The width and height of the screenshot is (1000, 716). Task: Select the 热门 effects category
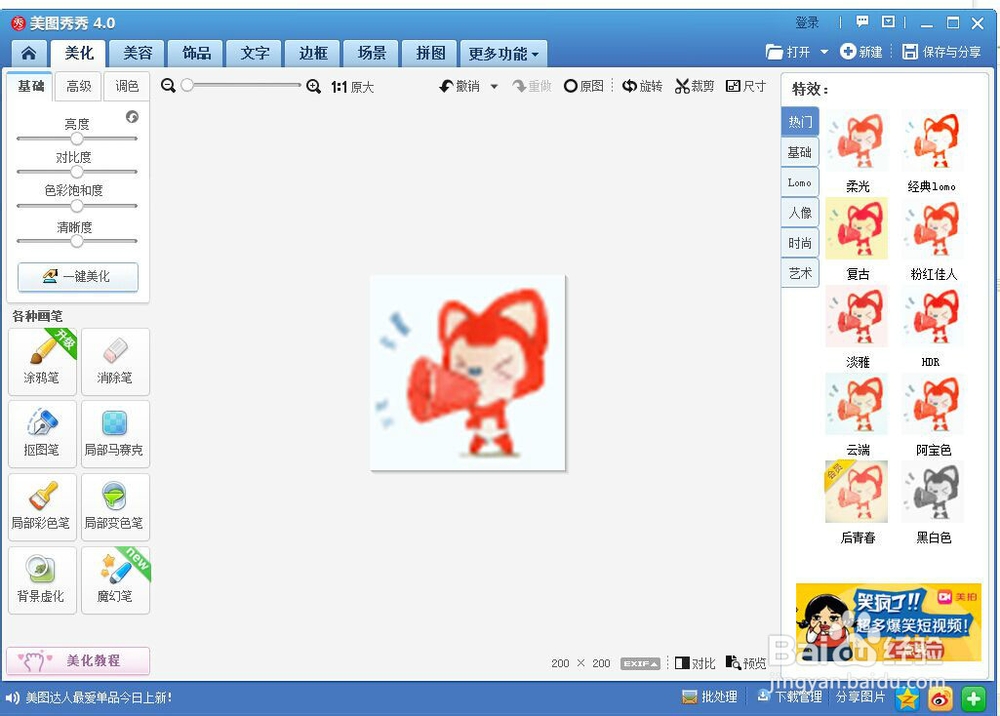800,121
